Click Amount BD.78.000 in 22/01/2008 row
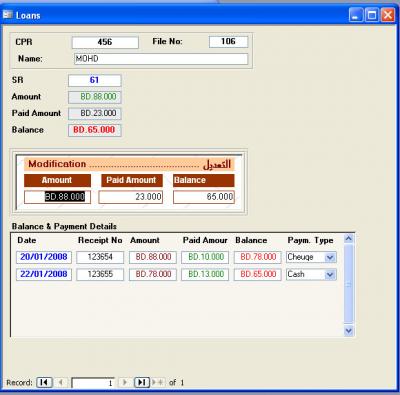The height and width of the screenshot is (395, 400). click(x=153, y=275)
